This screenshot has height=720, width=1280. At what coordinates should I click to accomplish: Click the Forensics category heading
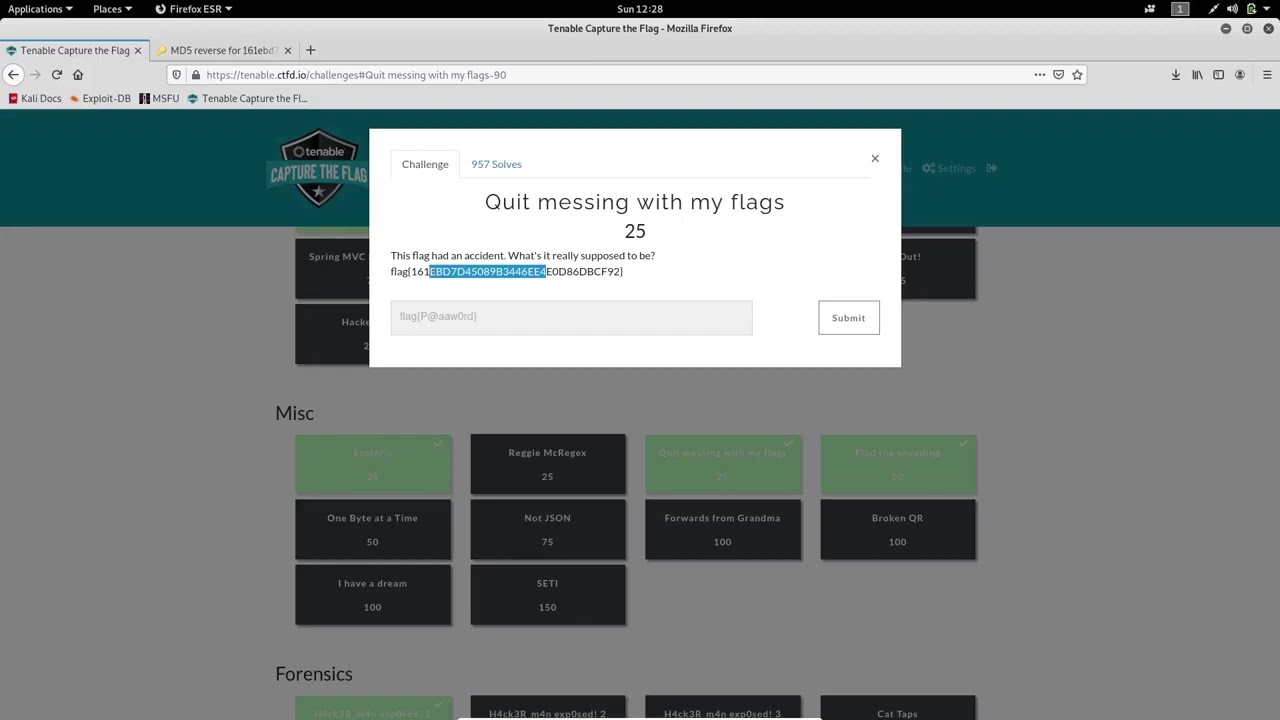(314, 674)
